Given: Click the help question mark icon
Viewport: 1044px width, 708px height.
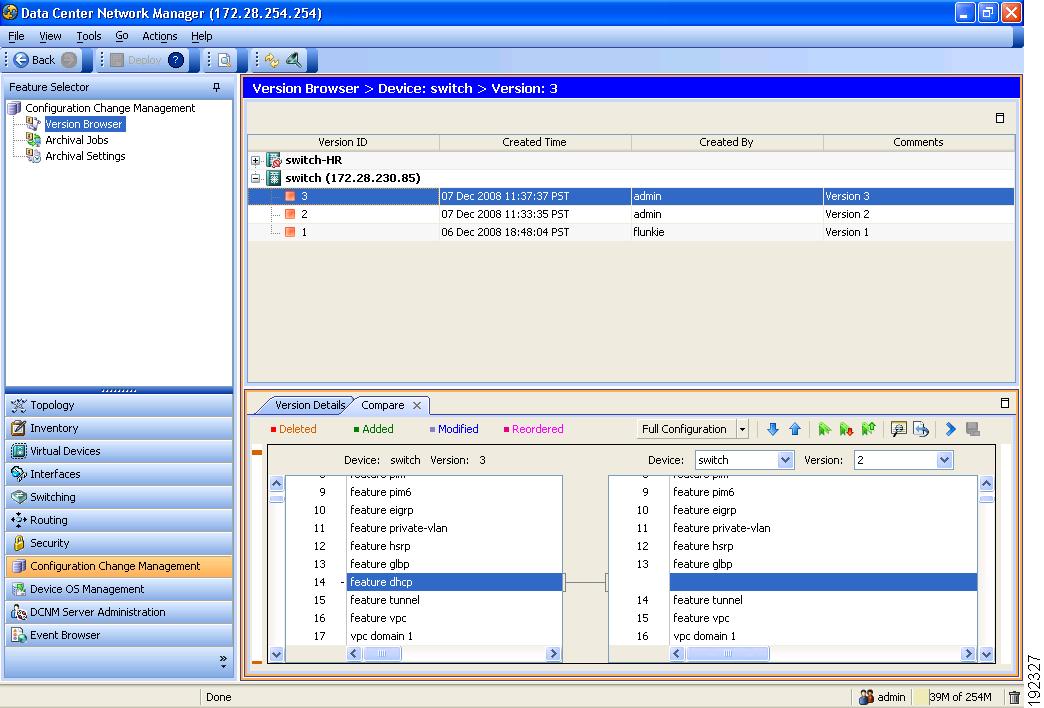Looking at the screenshot, I should [176, 60].
